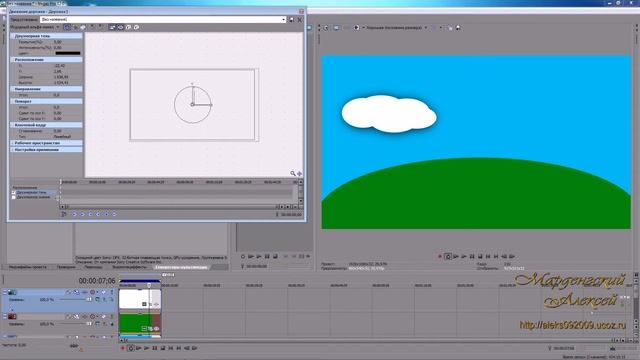Create a keyframe in Track Motion

point(107,214)
